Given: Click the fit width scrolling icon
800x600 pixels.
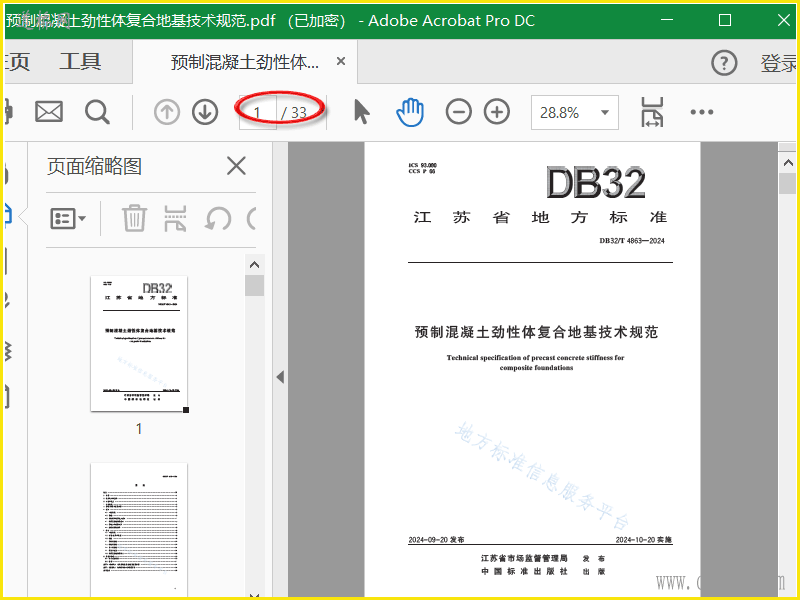Looking at the screenshot, I should (652, 112).
